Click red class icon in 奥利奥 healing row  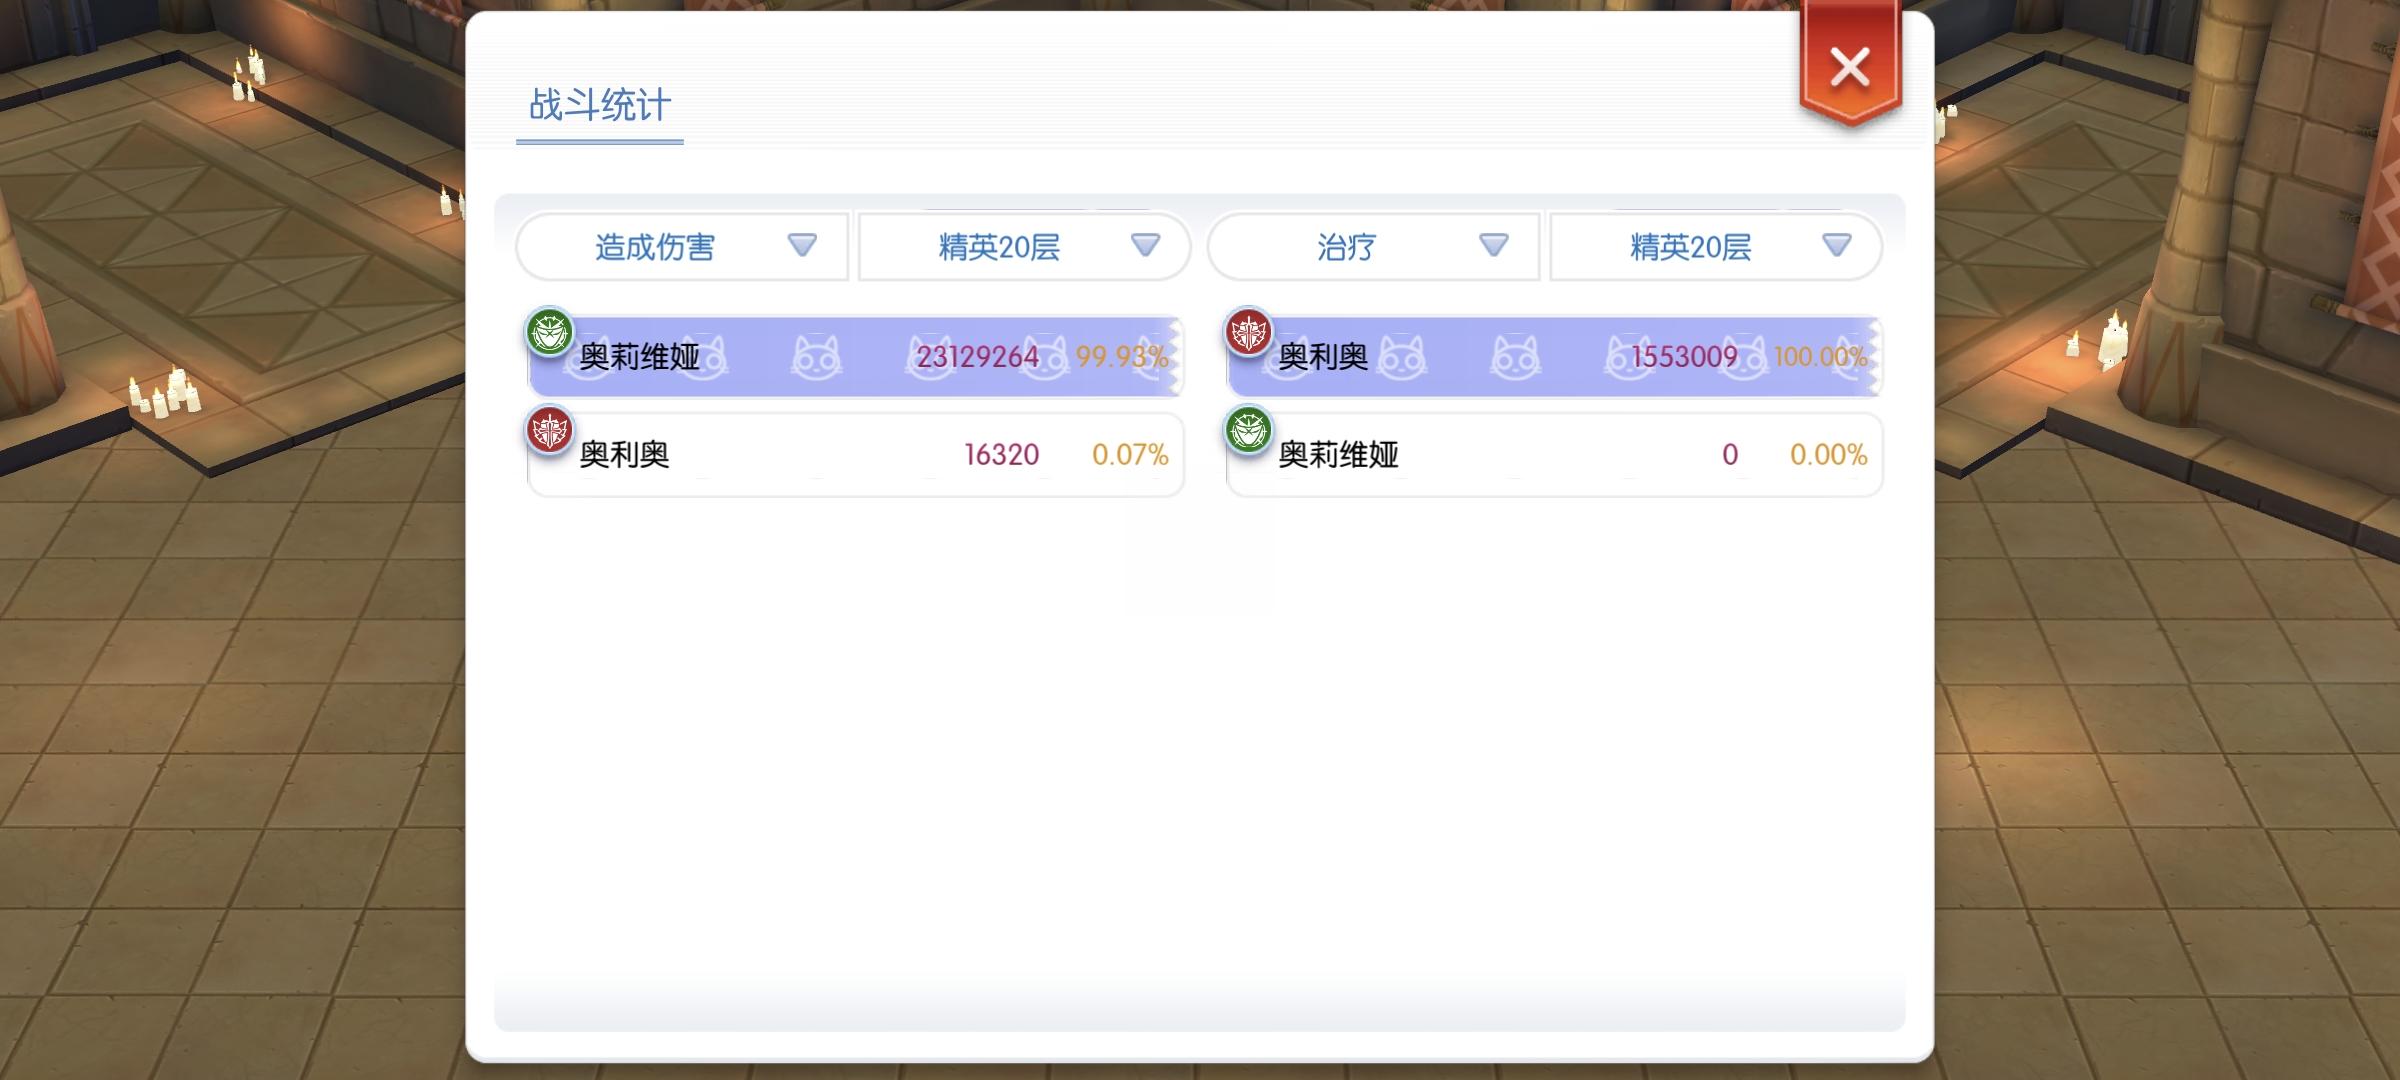coord(1248,332)
